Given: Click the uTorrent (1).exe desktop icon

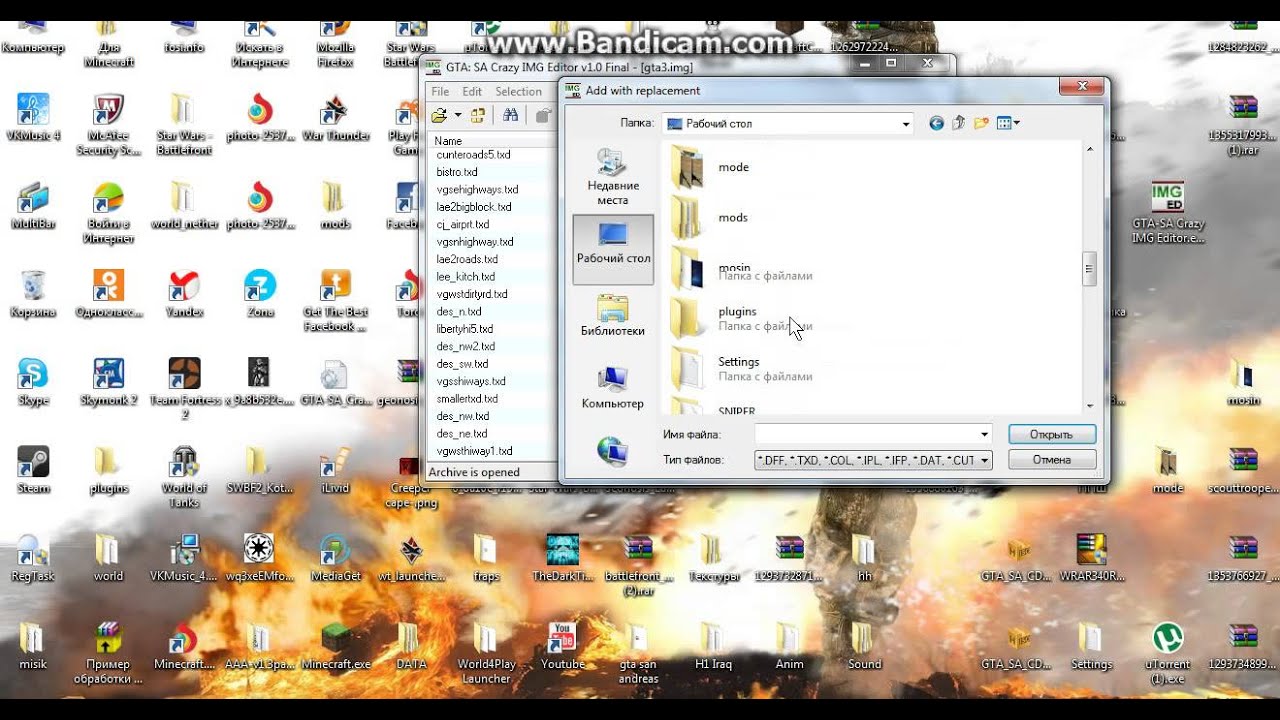Looking at the screenshot, I should [1168, 652].
